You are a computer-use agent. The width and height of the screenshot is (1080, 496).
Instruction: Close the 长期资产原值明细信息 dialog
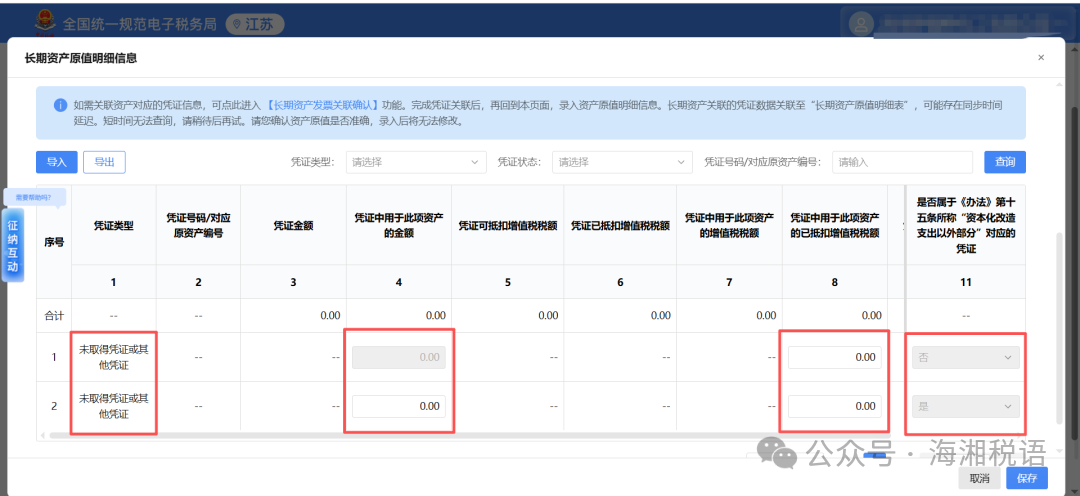tap(1041, 58)
